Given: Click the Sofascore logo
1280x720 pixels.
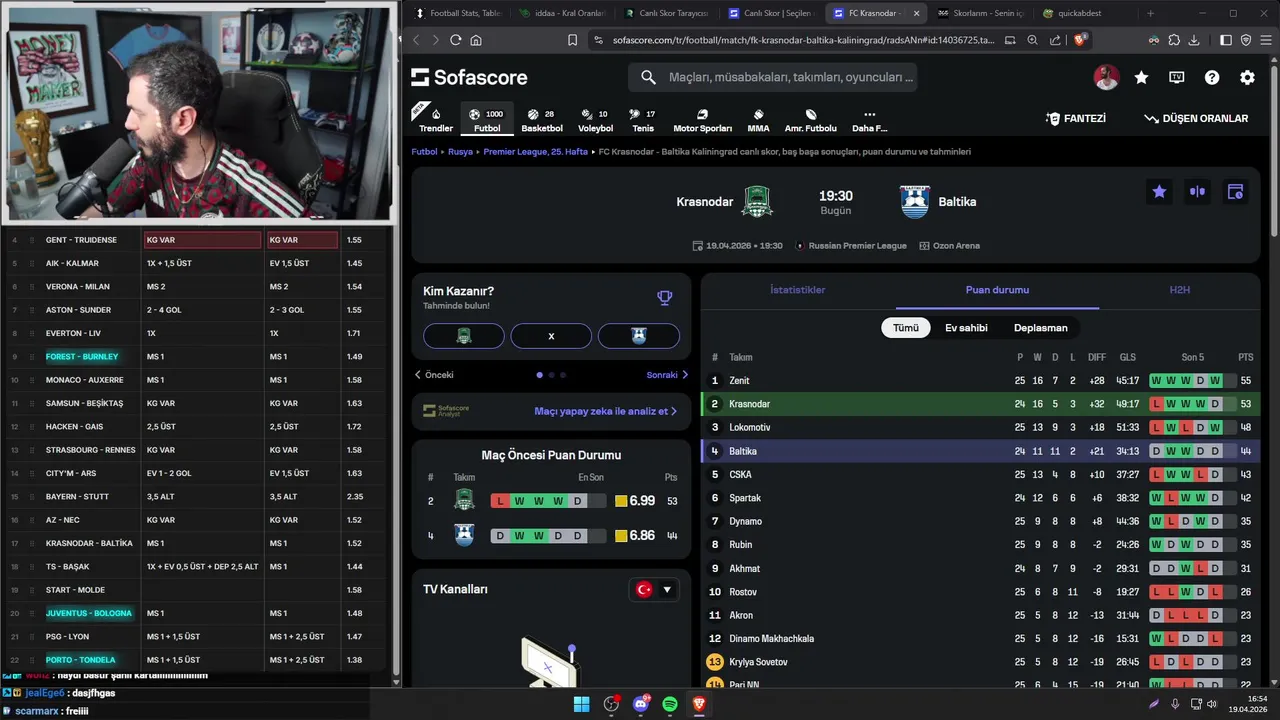Looking at the screenshot, I should 469,77.
